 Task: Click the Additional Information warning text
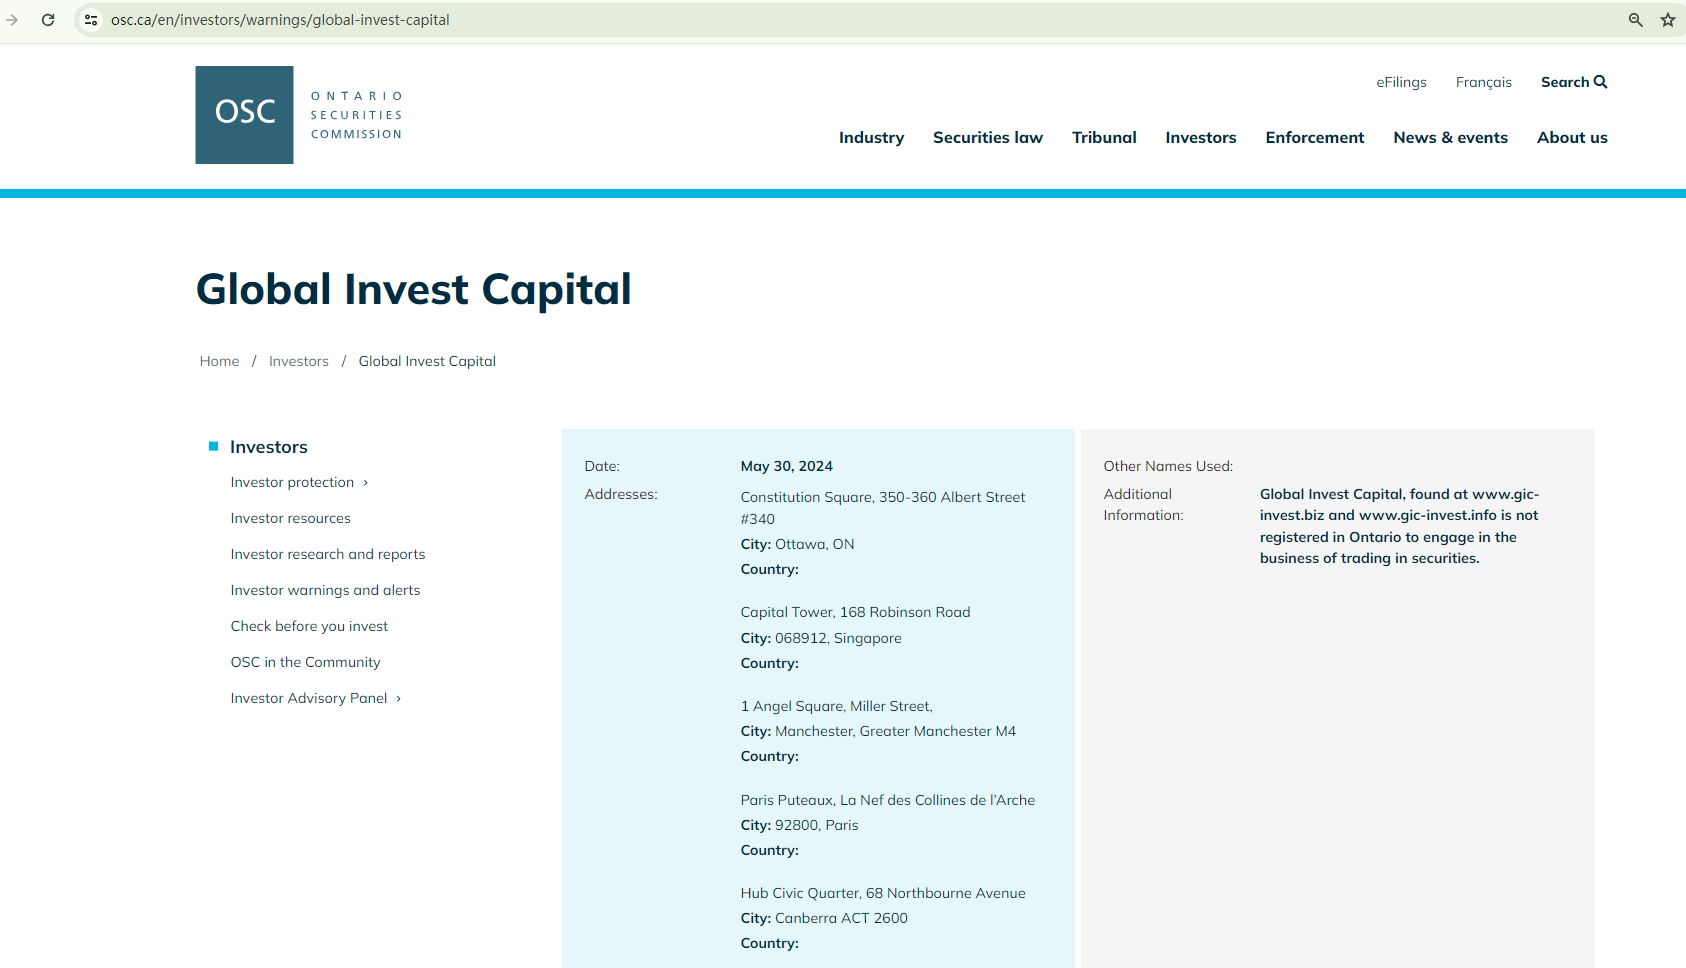(x=1399, y=526)
